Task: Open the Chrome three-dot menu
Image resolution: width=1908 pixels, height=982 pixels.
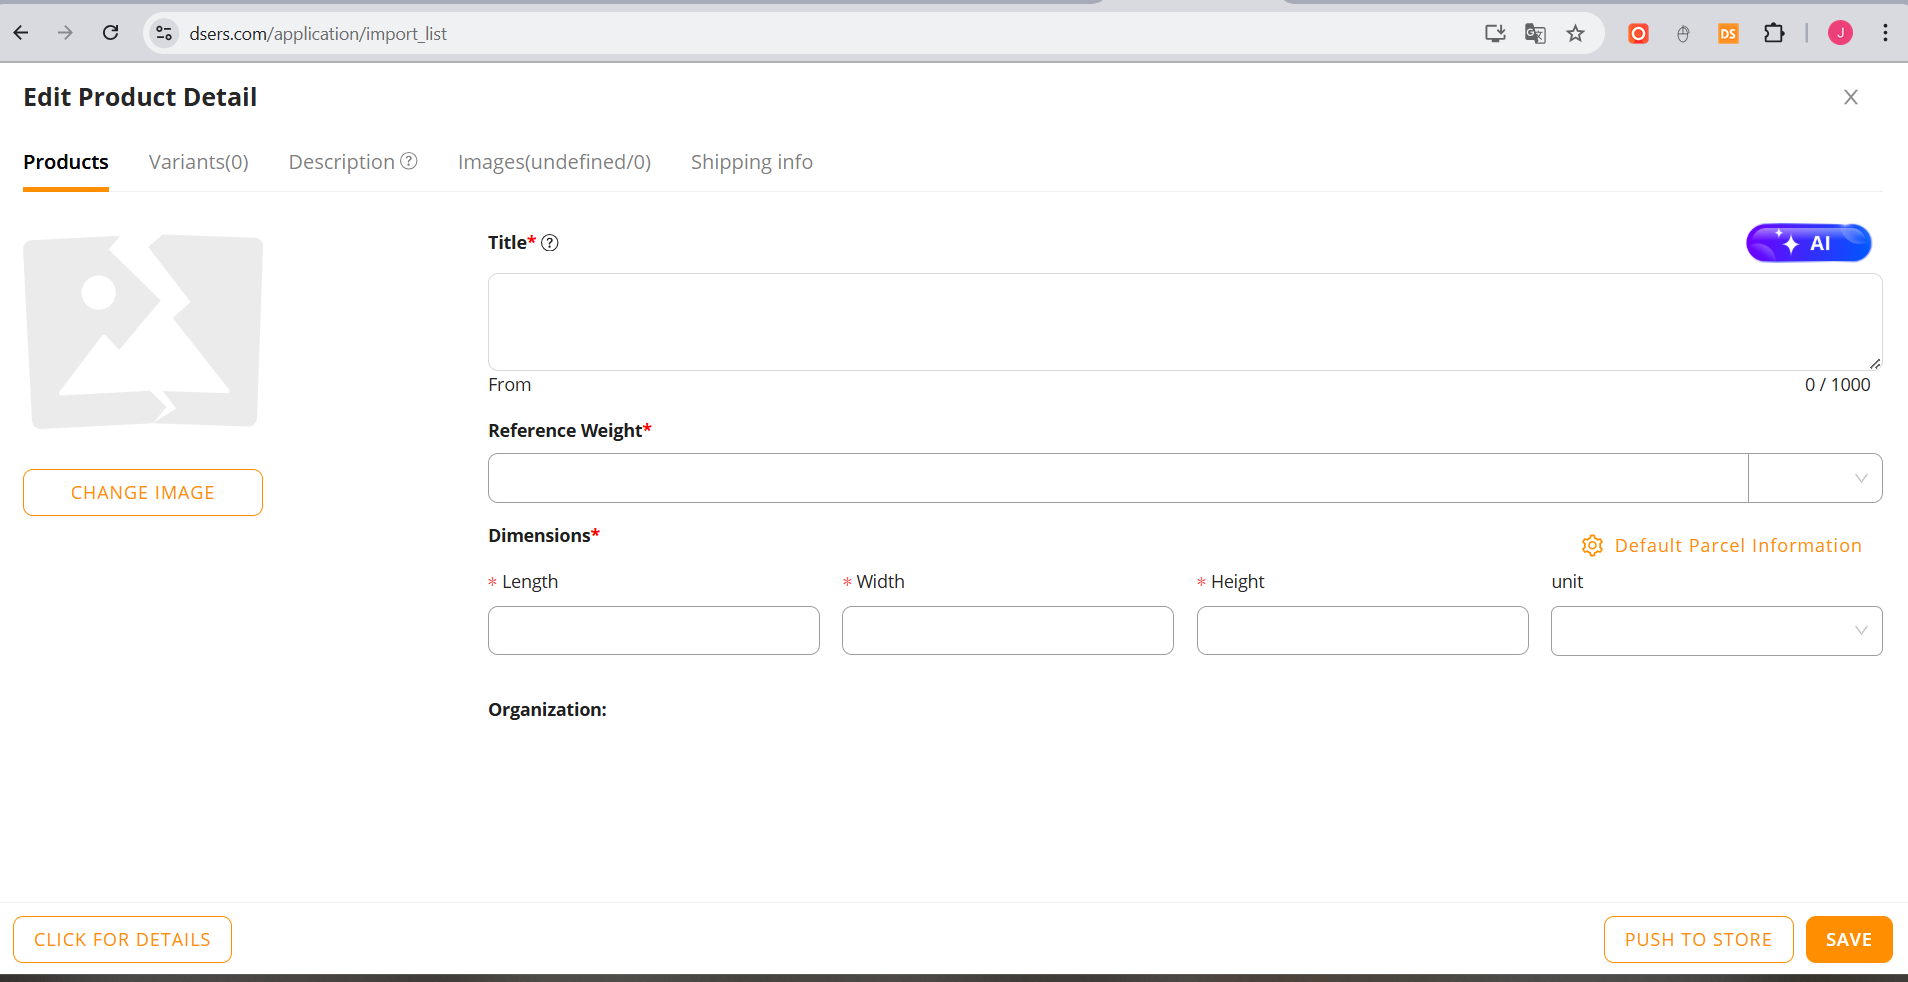Action: tap(1885, 33)
